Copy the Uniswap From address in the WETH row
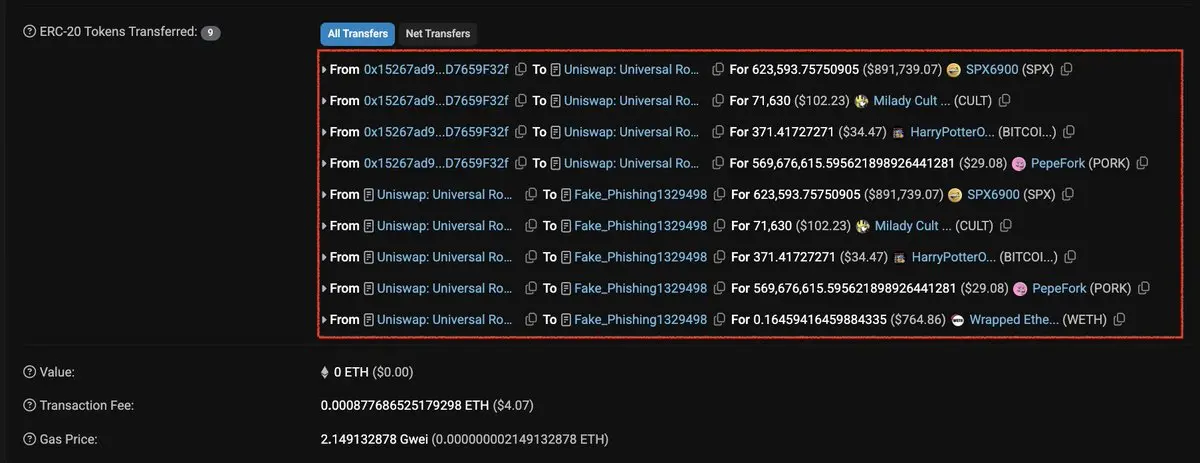 532,320
